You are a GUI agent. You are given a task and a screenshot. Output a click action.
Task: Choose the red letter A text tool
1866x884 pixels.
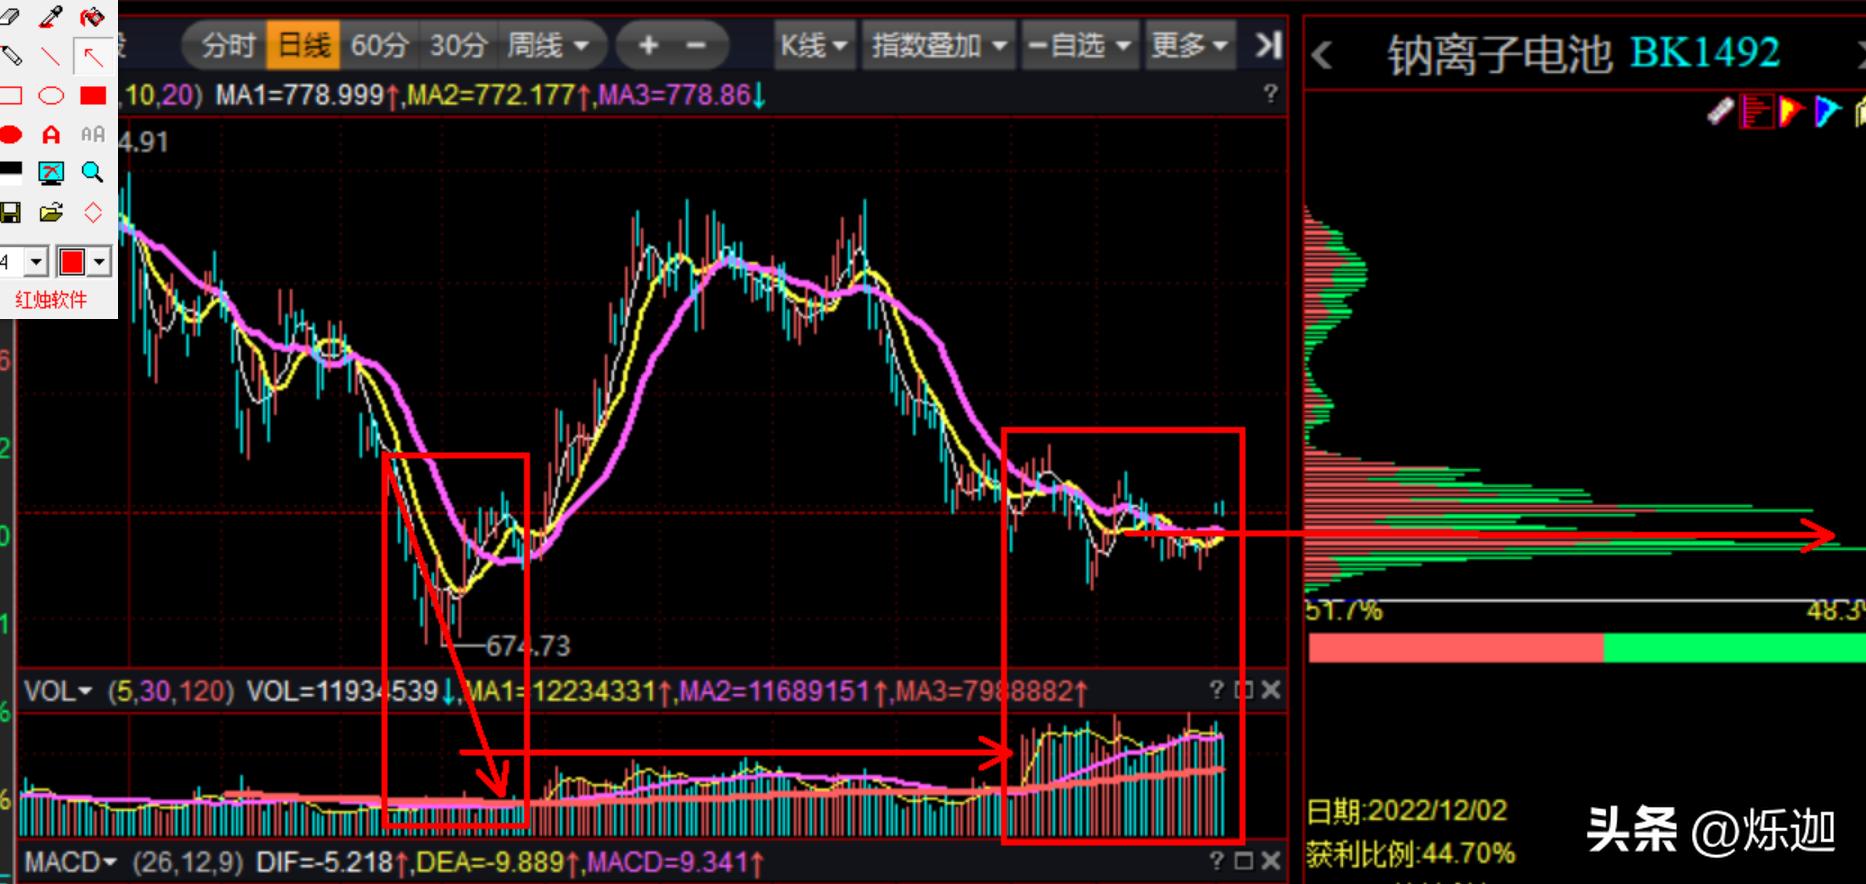click(x=51, y=135)
